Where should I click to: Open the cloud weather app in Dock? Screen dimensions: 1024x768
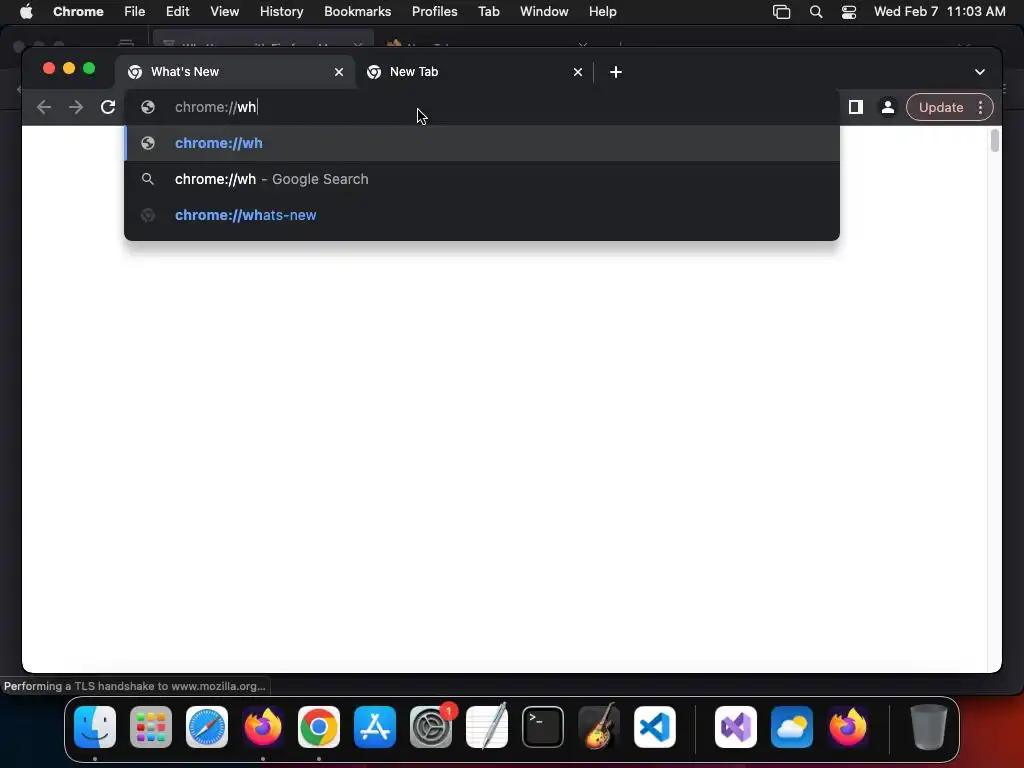(x=792, y=727)
